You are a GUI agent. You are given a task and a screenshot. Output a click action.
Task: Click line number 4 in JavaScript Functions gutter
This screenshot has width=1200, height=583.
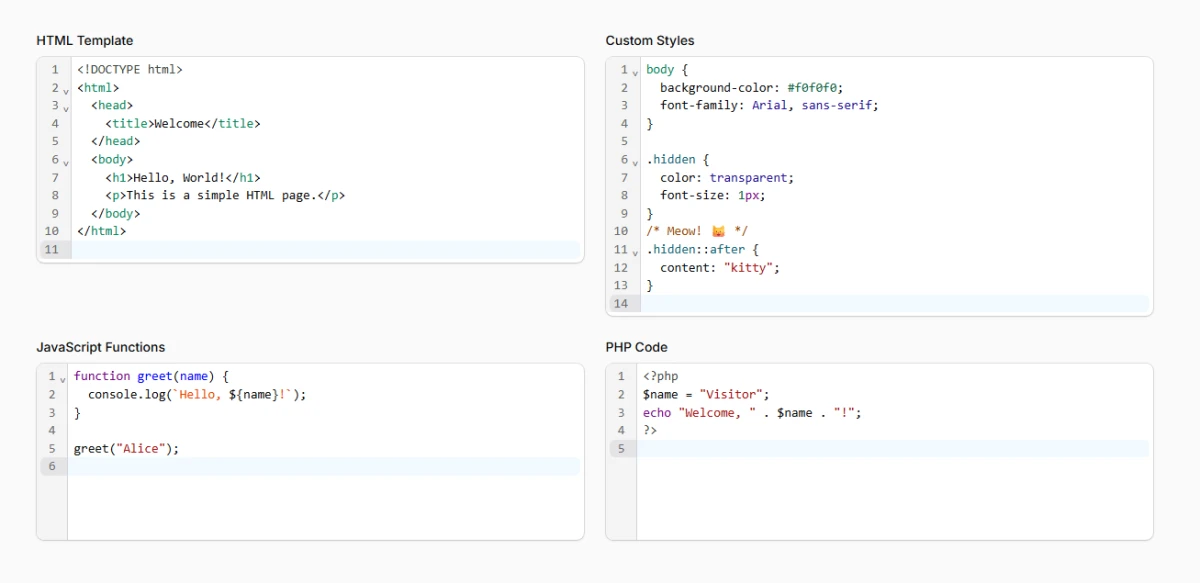pyautogui.click(x=52, y=430)
